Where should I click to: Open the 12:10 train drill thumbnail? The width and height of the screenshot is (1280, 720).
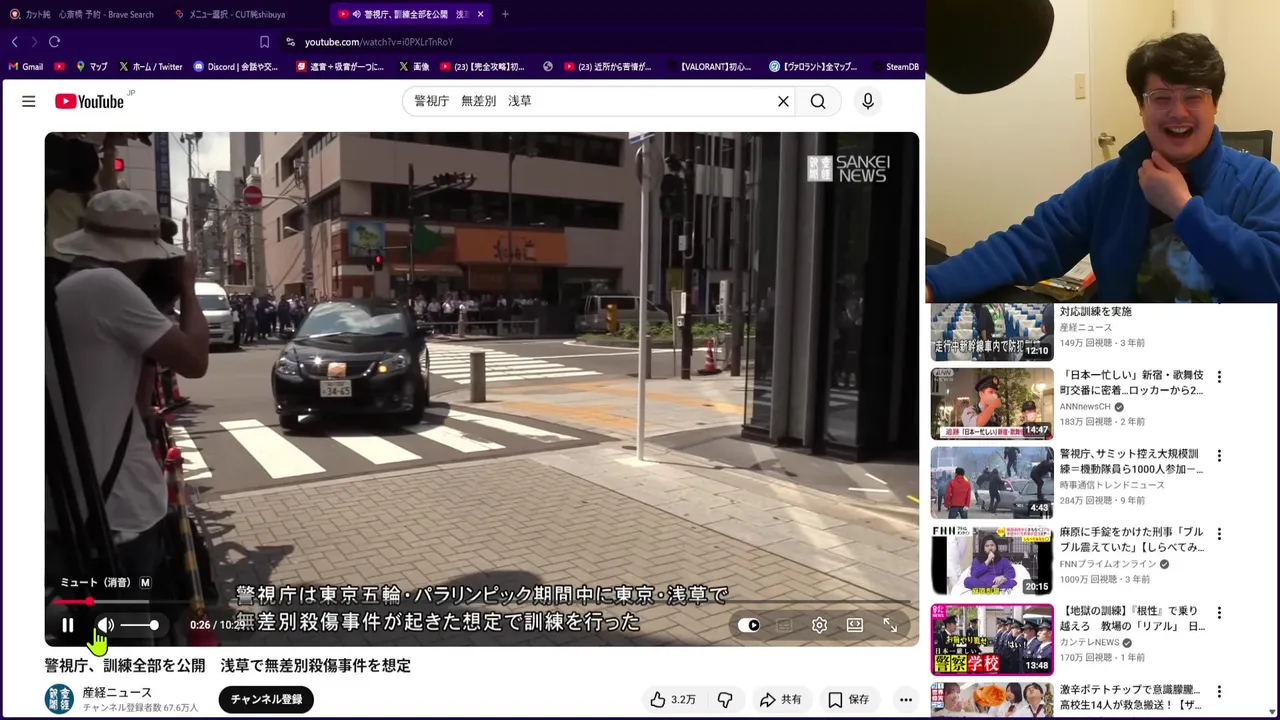tap(992, 331)
